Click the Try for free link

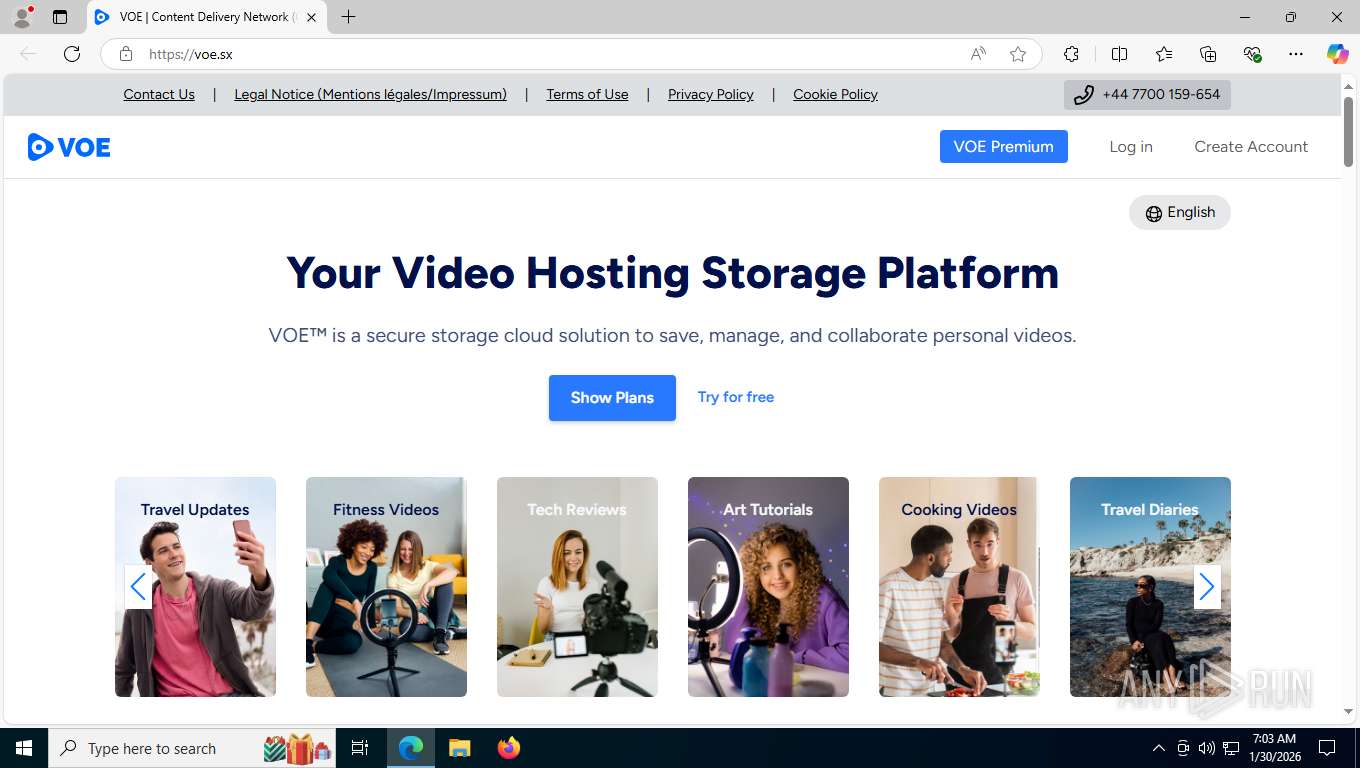coord(736,397)
